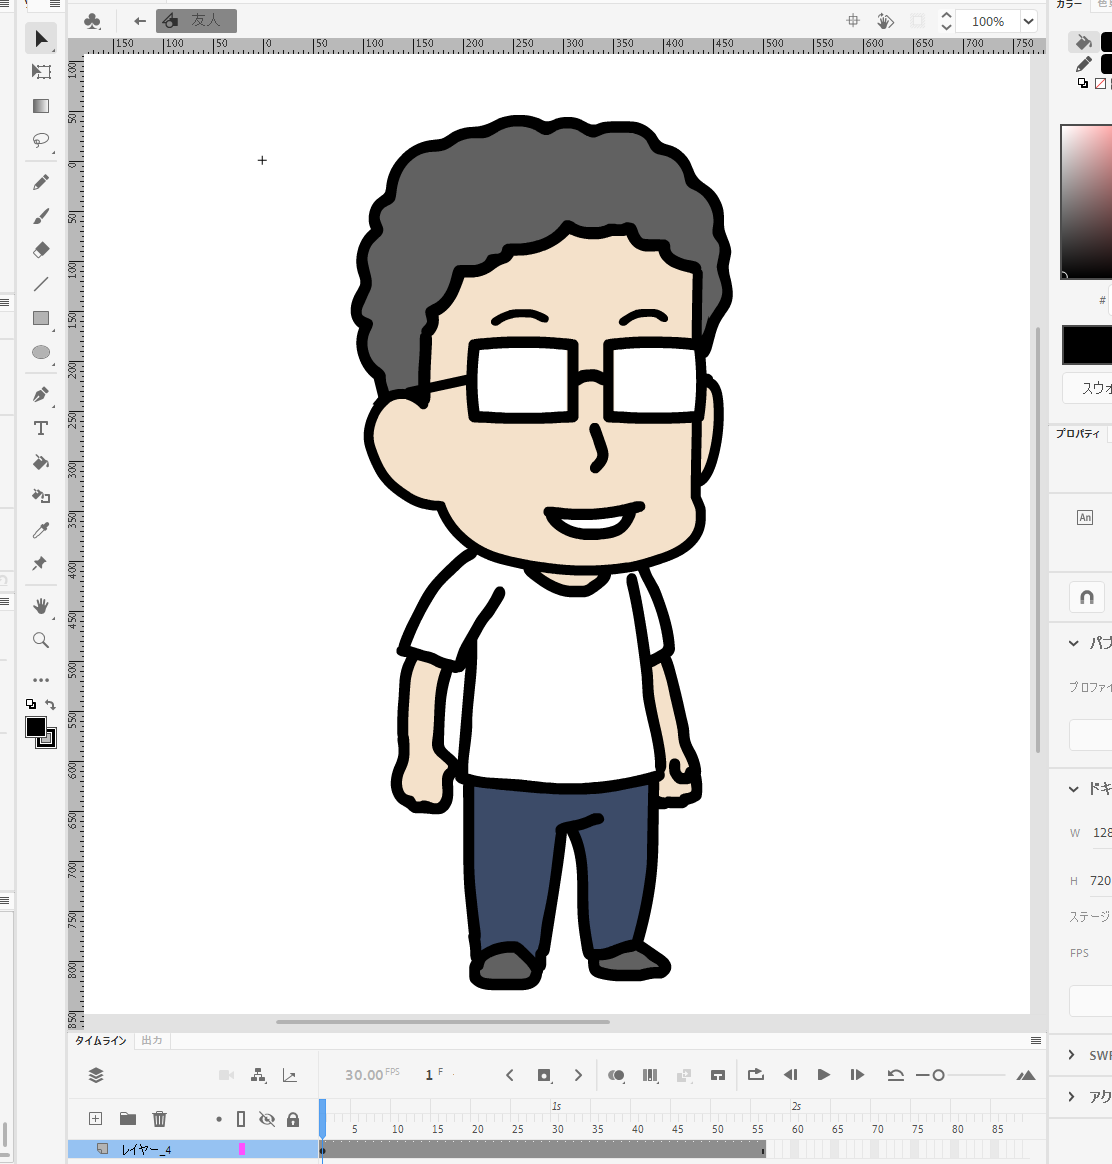Play the timeline animation
The height and width of the screenshot is (1164, 1112).
tap(823, 1075)
